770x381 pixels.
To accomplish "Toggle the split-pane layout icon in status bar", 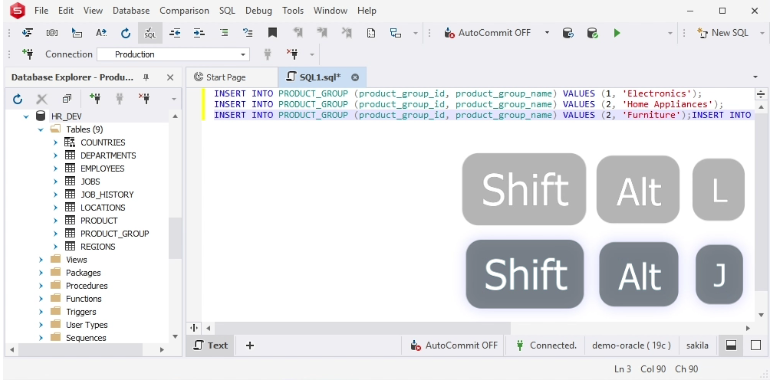I will (x=731, y=346).
